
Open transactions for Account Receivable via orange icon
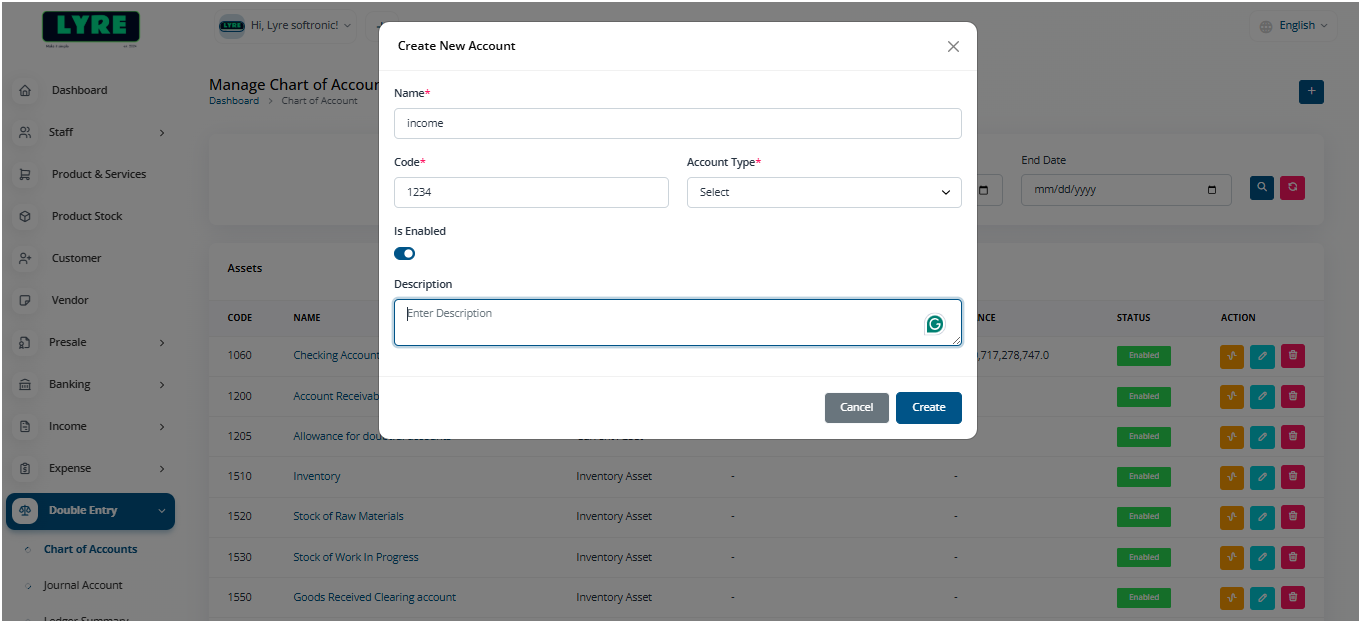point(1231,396)
